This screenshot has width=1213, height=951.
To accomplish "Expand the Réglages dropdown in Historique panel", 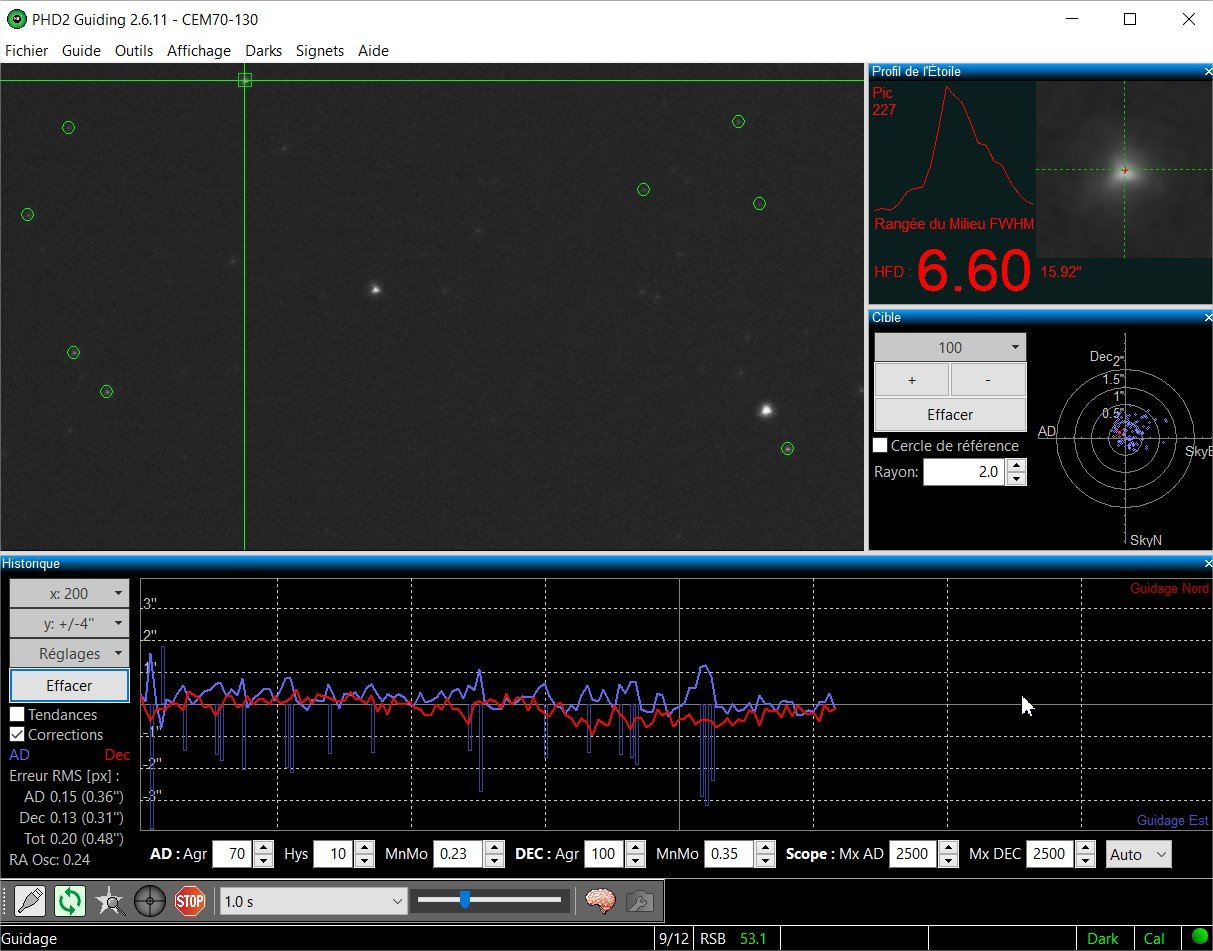I will pos(68,653).
